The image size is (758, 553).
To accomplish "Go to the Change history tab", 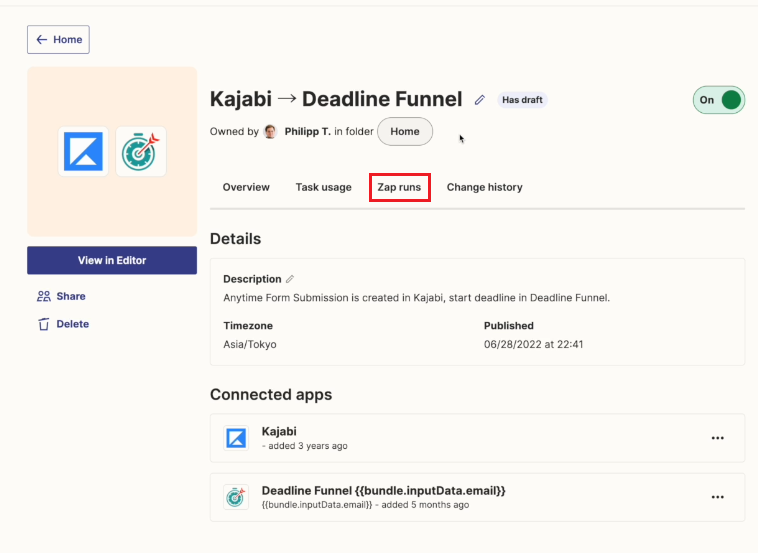I will pyautogui.click(x=484, y=187).
